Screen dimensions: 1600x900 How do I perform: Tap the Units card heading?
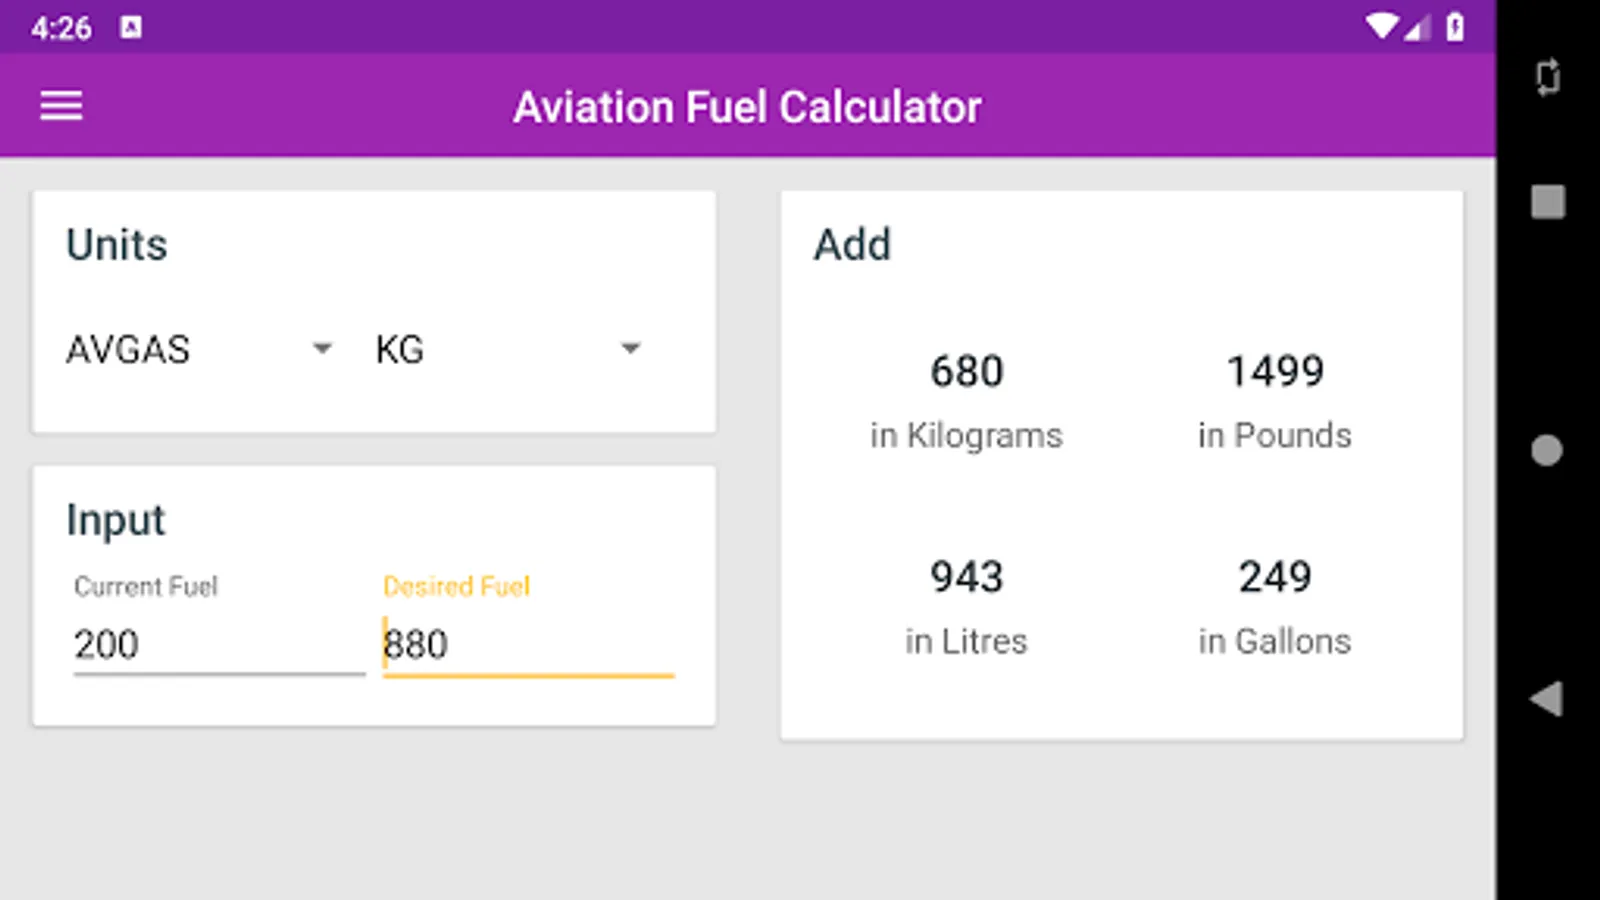(x=117, y=245)
